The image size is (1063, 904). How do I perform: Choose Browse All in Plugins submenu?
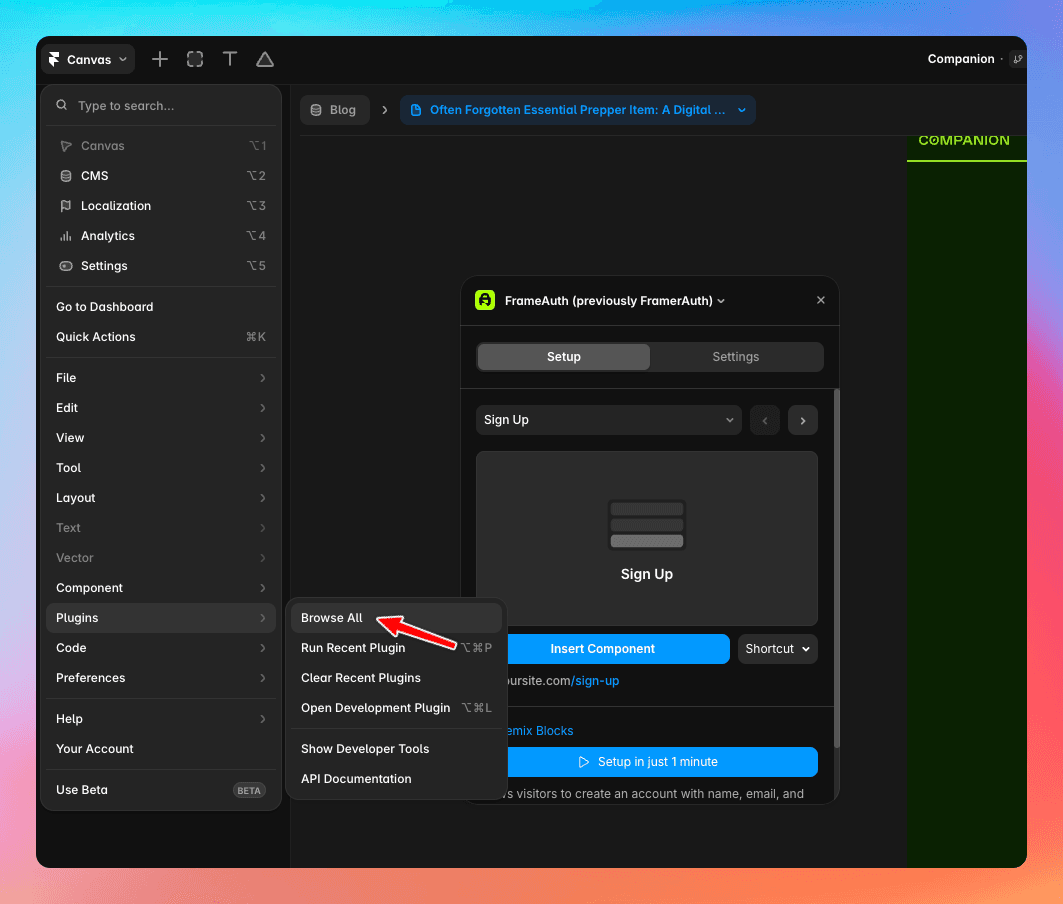click(x=397, y=618)
